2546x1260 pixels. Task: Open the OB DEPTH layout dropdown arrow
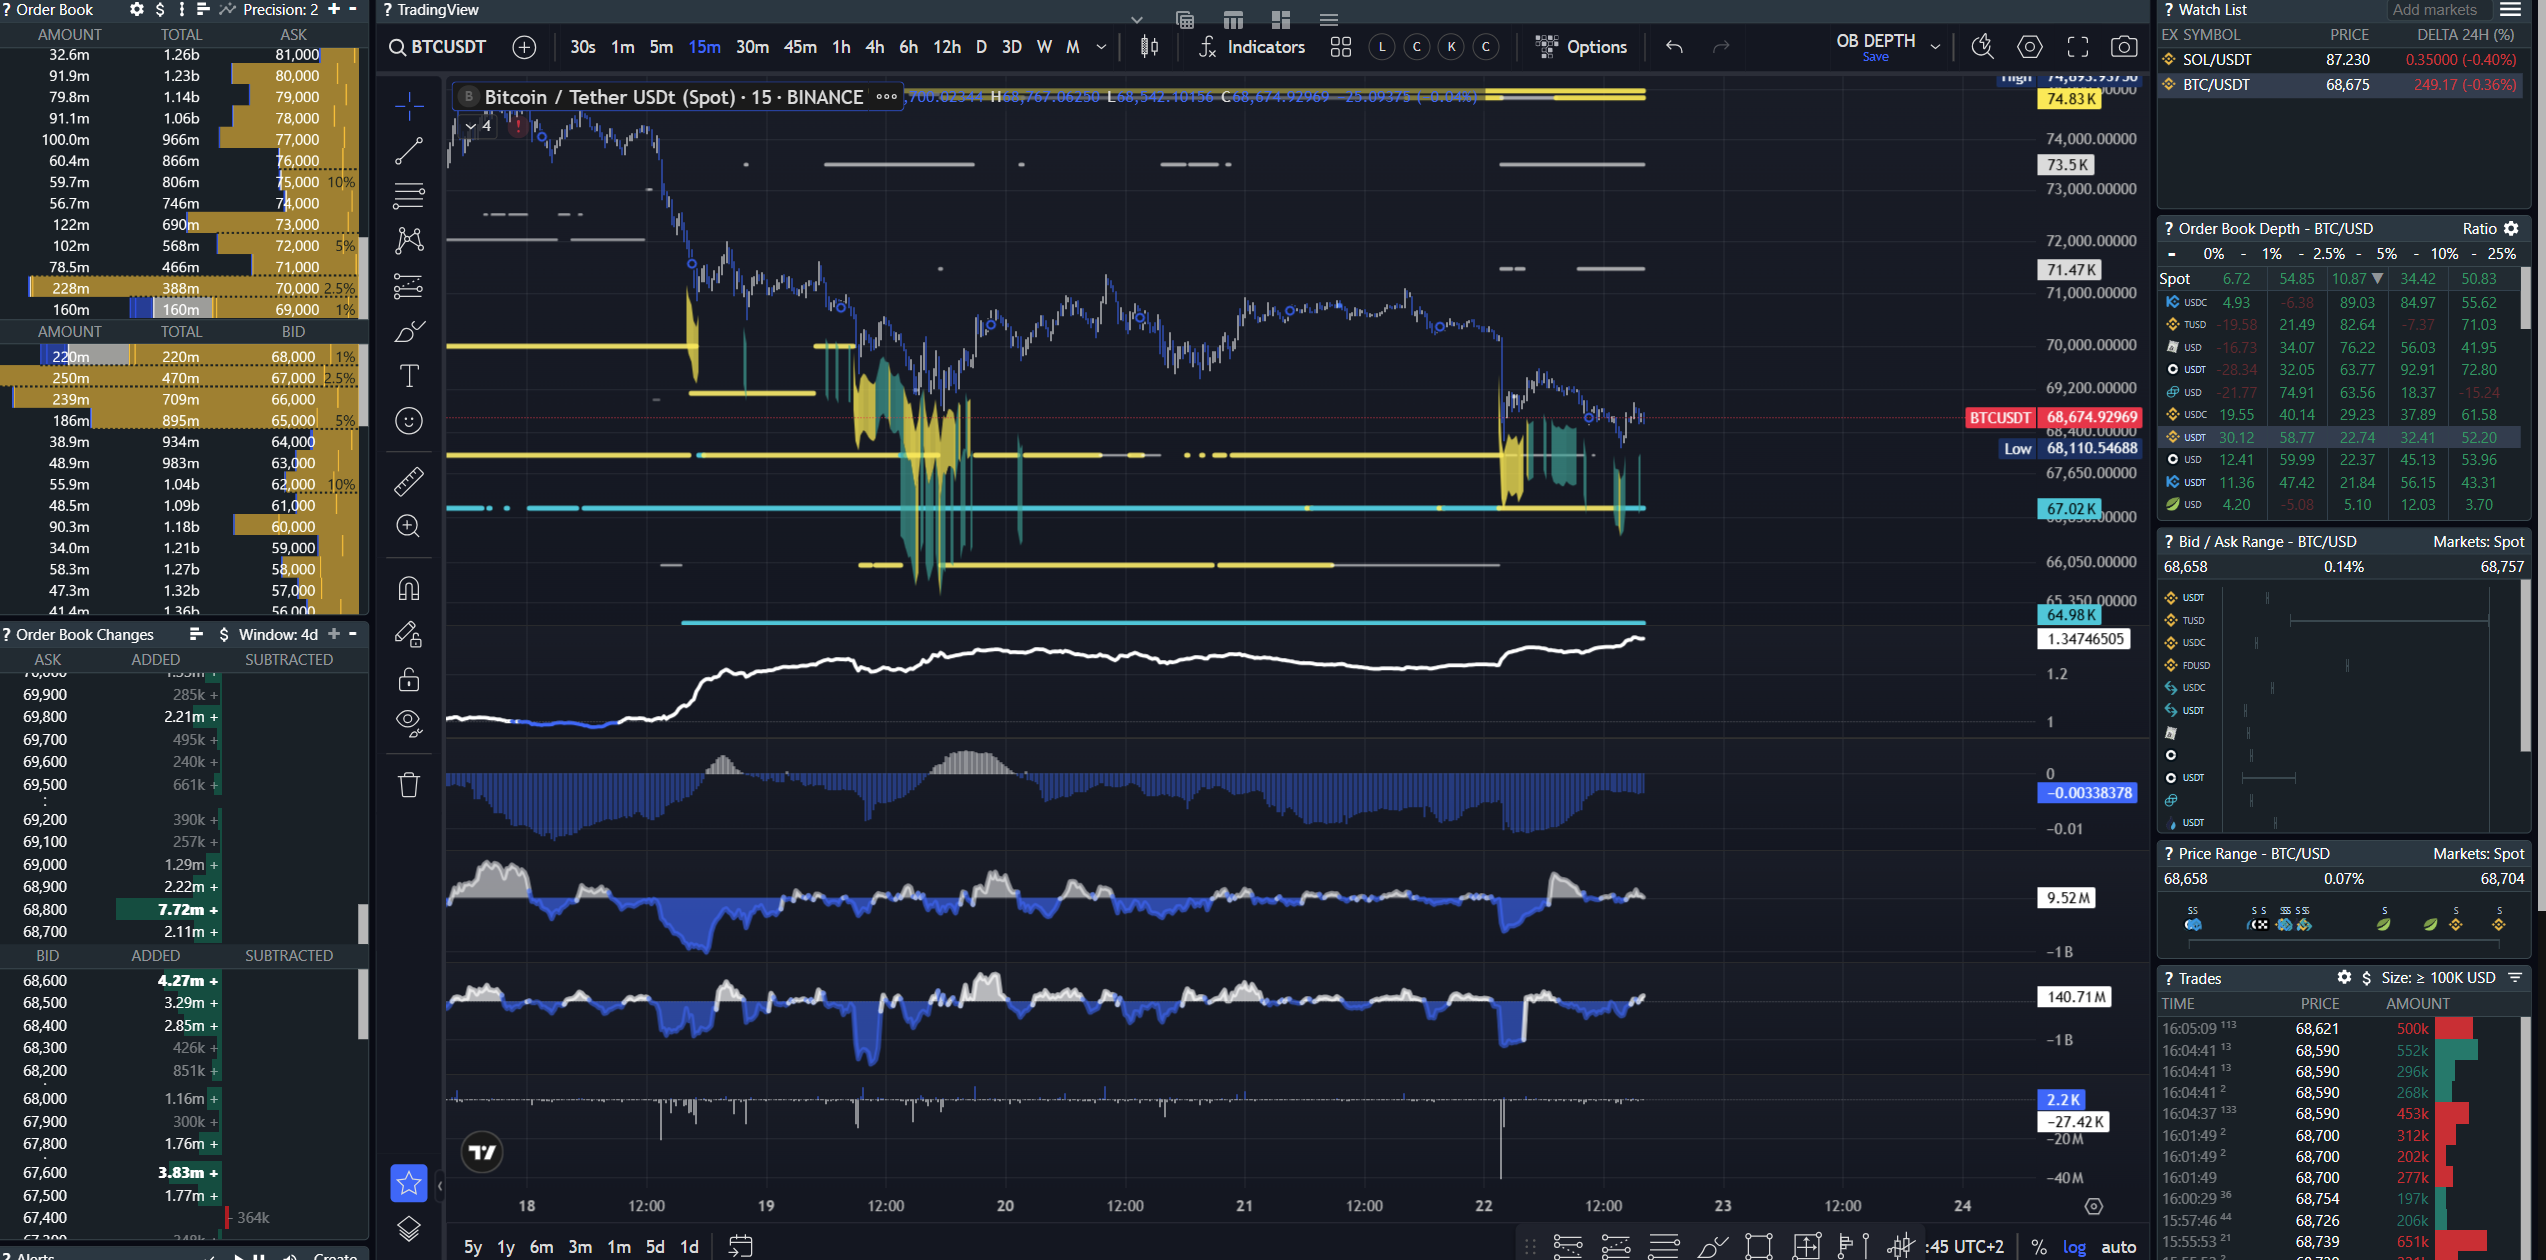point(1936,47)
